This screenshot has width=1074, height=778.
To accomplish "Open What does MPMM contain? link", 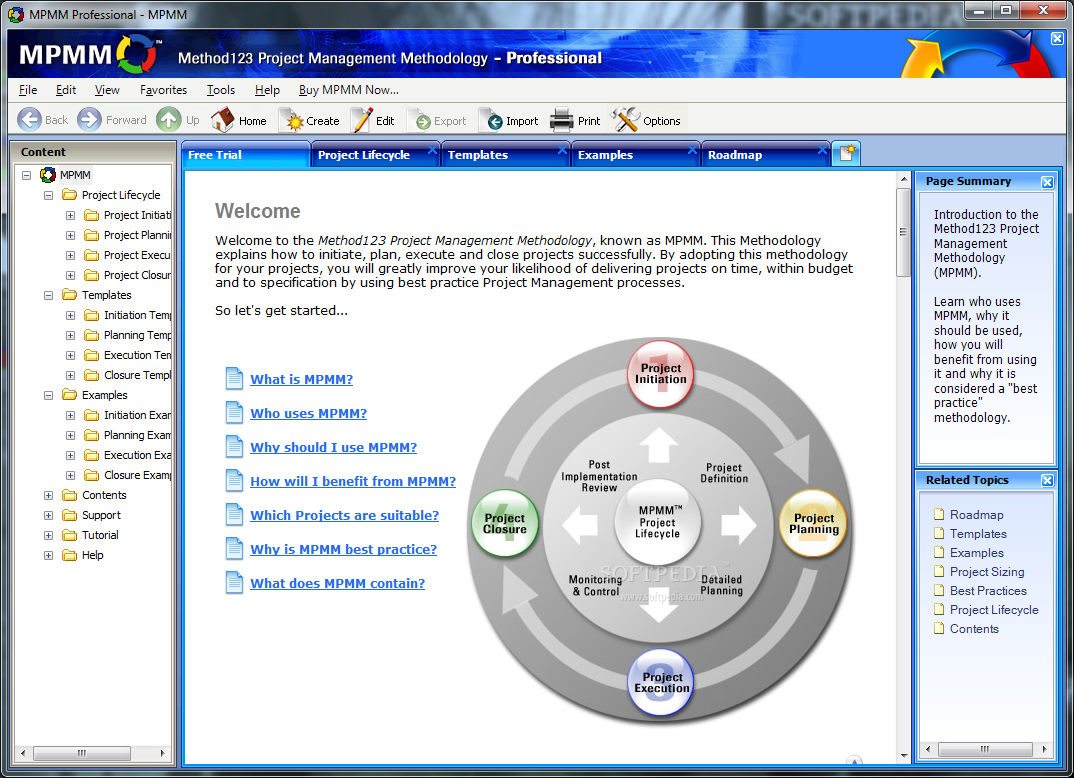I will pyautogui.click(x=338, y=583).
